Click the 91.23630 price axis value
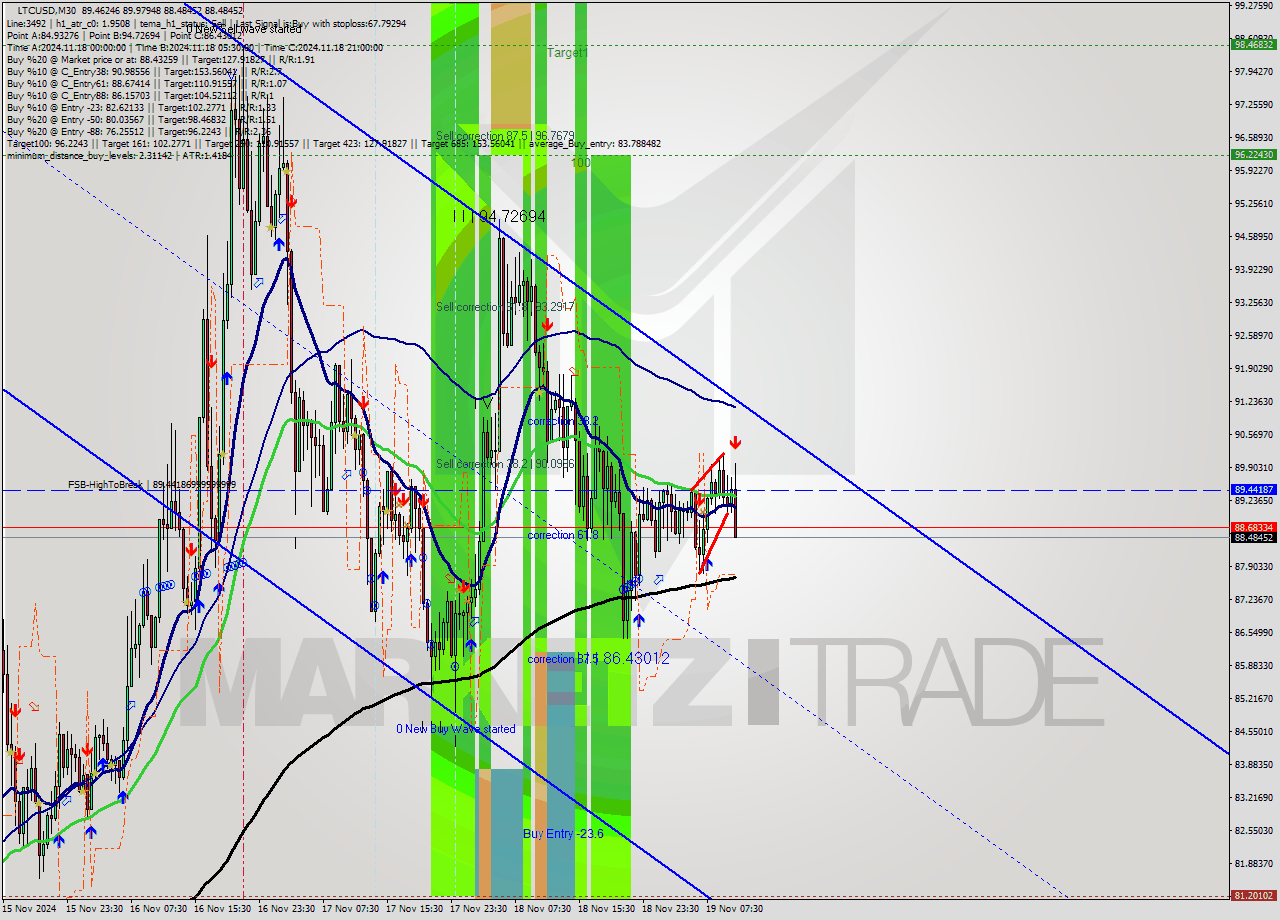The image size is (1280, 920). click(1254, 402)
